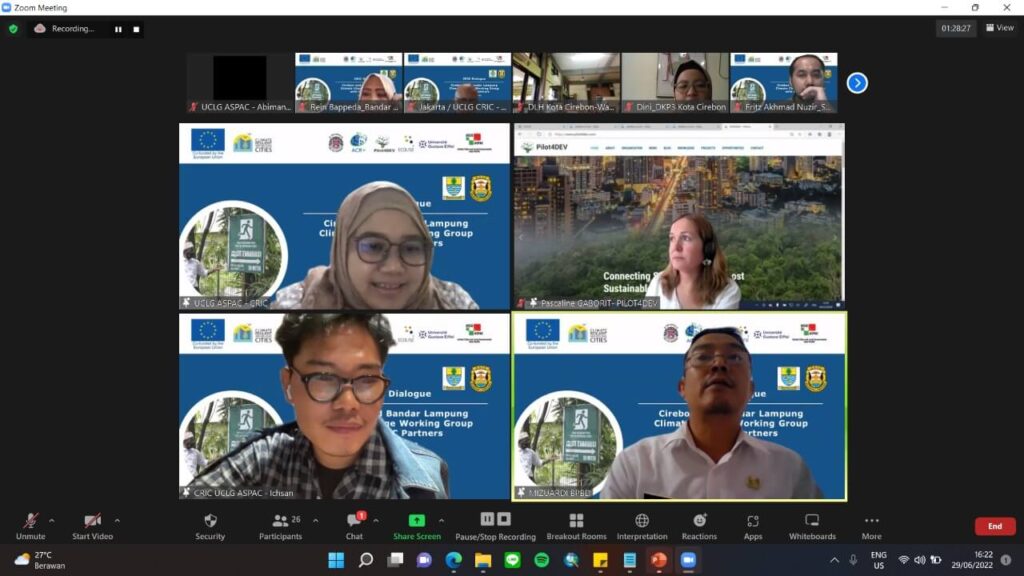This screenshot has height=576, width=1024.
Task: Select Dini_DKP3 Kota Cirebon thumbnail
Action: point(675,83)
